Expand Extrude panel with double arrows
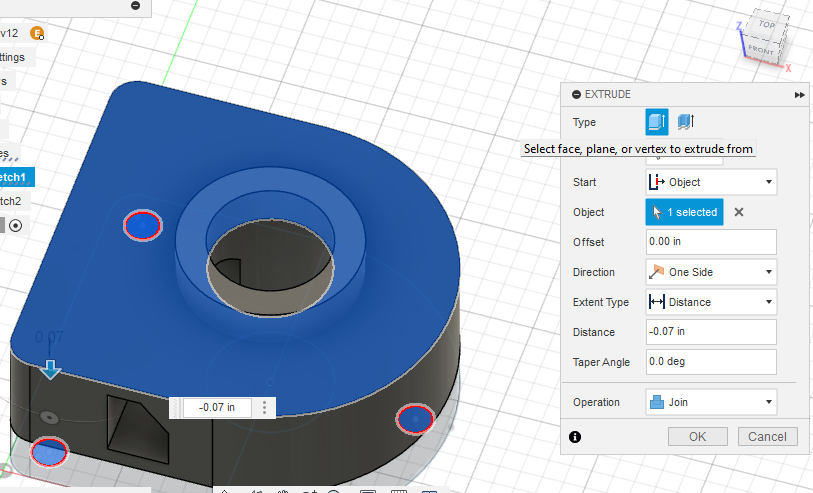 point(799,94)
